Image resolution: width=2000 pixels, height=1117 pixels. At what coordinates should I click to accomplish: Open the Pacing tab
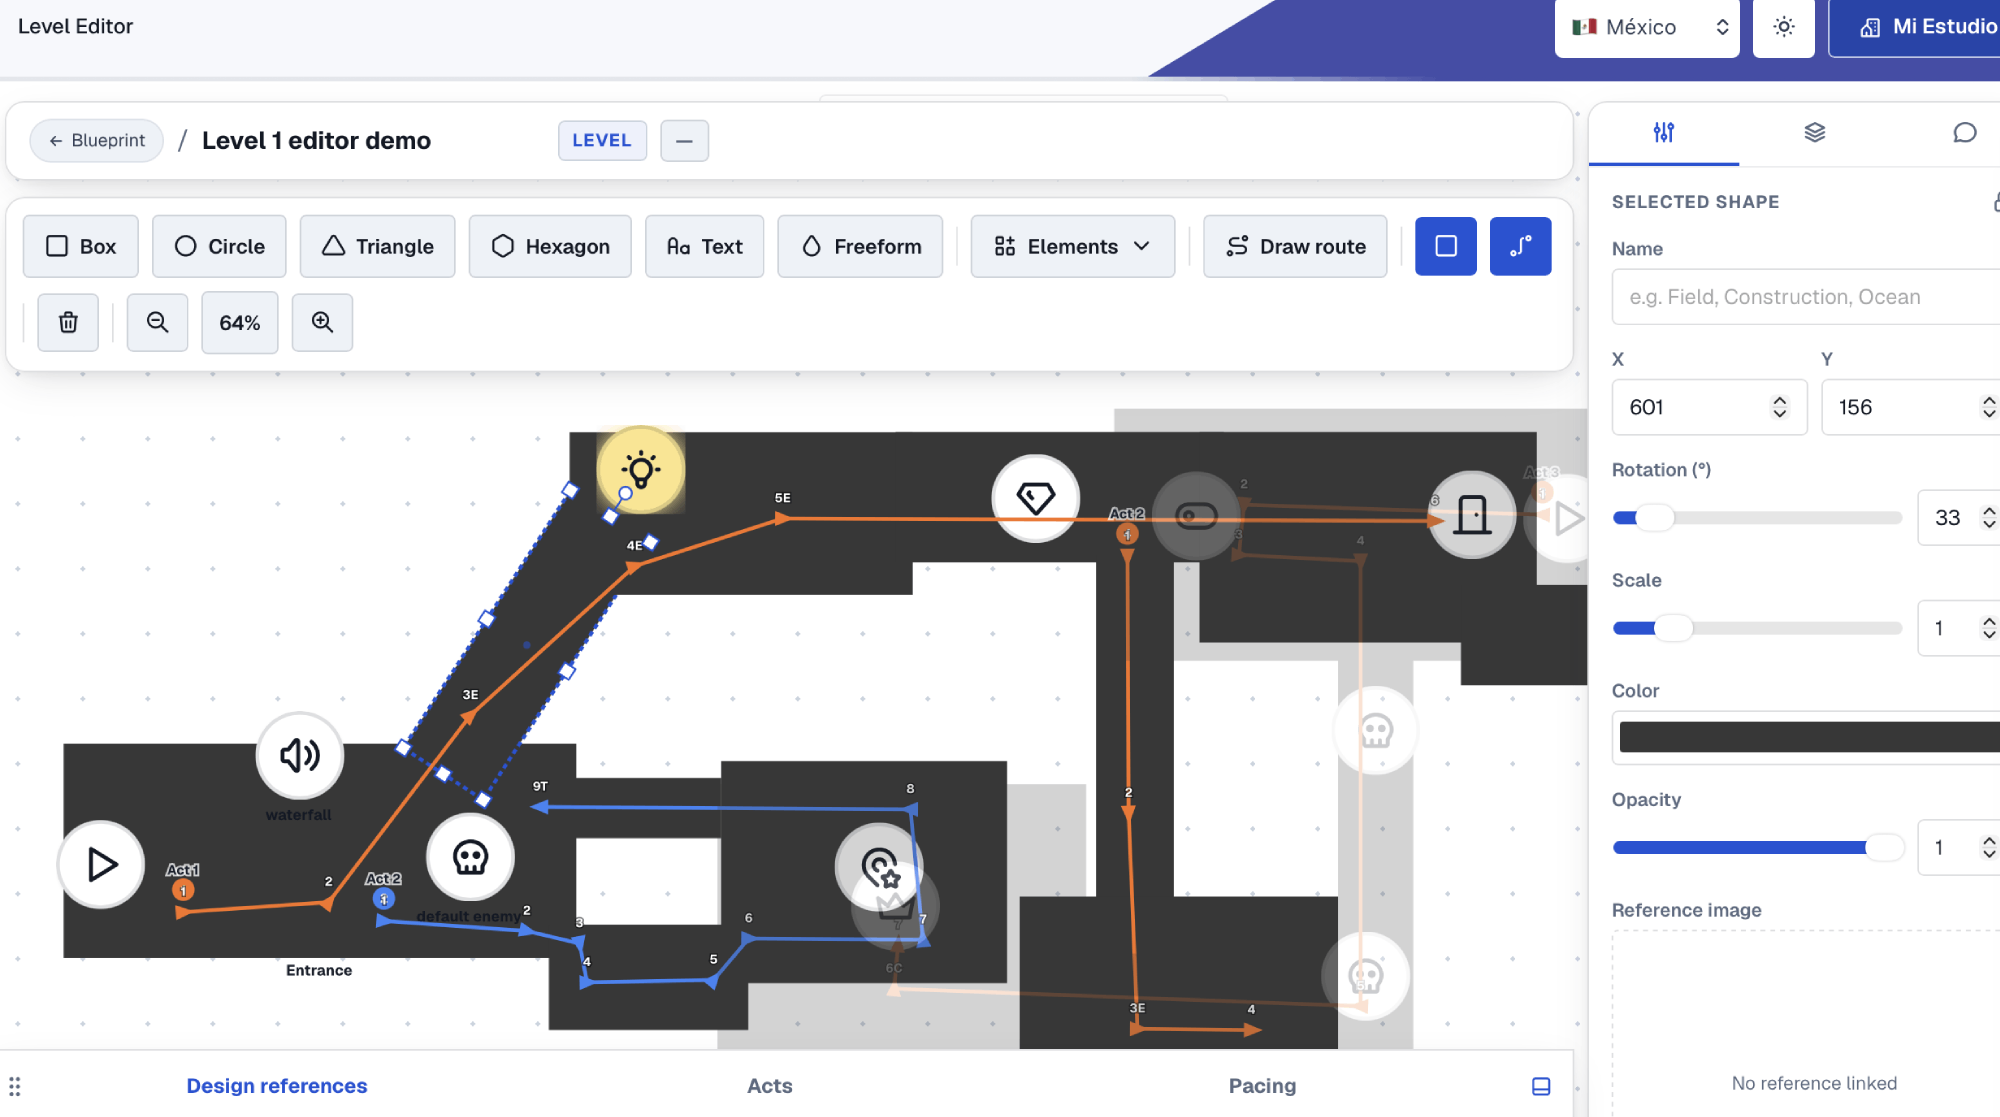pos(1262,1086)
